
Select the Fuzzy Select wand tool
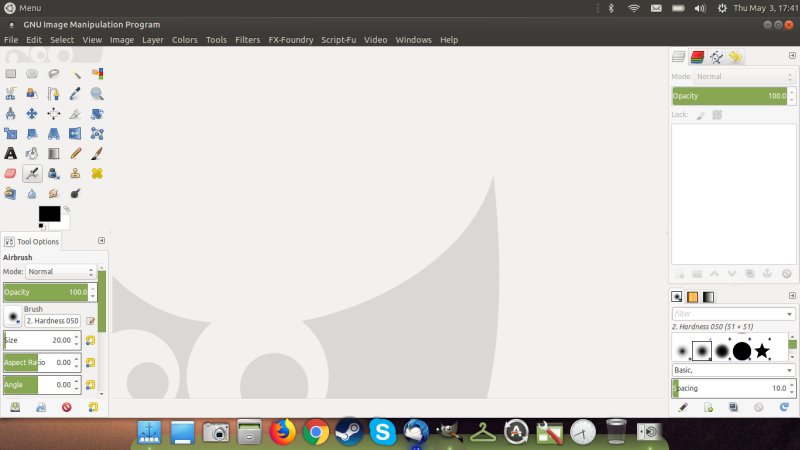(x=76, y=74)
